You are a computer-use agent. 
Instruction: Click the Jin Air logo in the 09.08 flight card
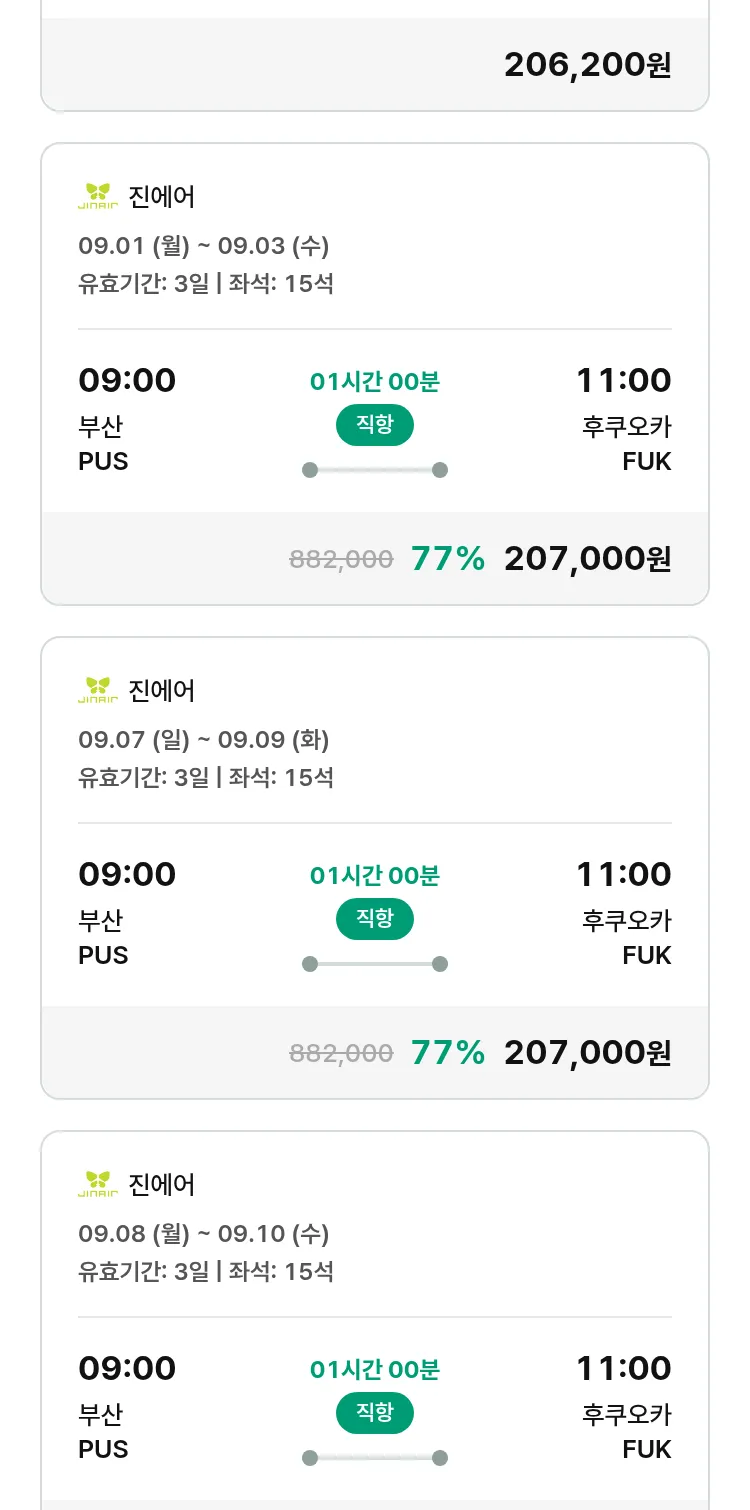[98, 1184]
